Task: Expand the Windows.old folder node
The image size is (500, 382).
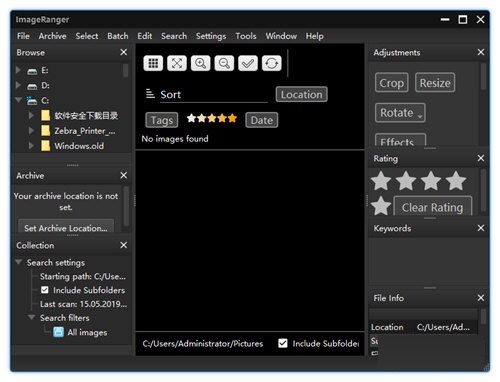Action: point(31,145)
